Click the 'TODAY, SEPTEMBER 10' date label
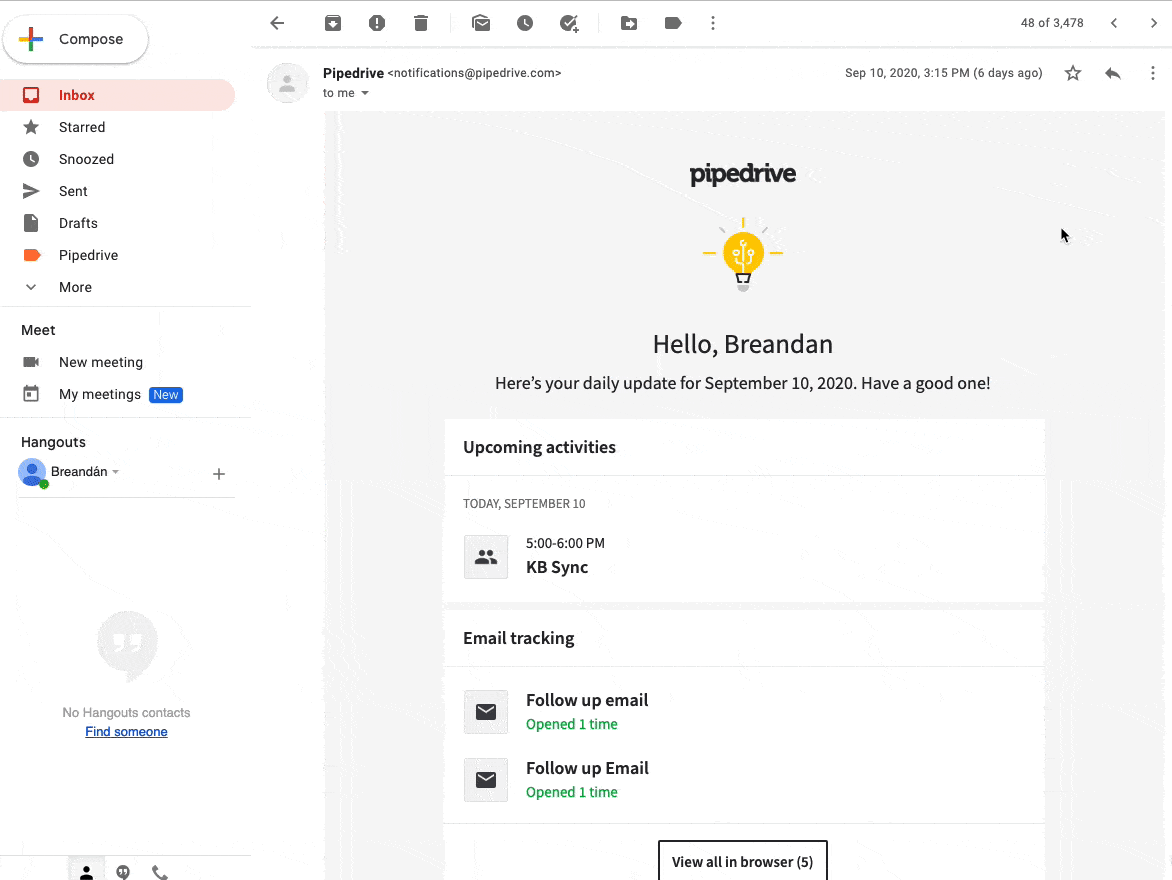The width and height of the screenshot is (1172, 880). [x=524, y=504]
